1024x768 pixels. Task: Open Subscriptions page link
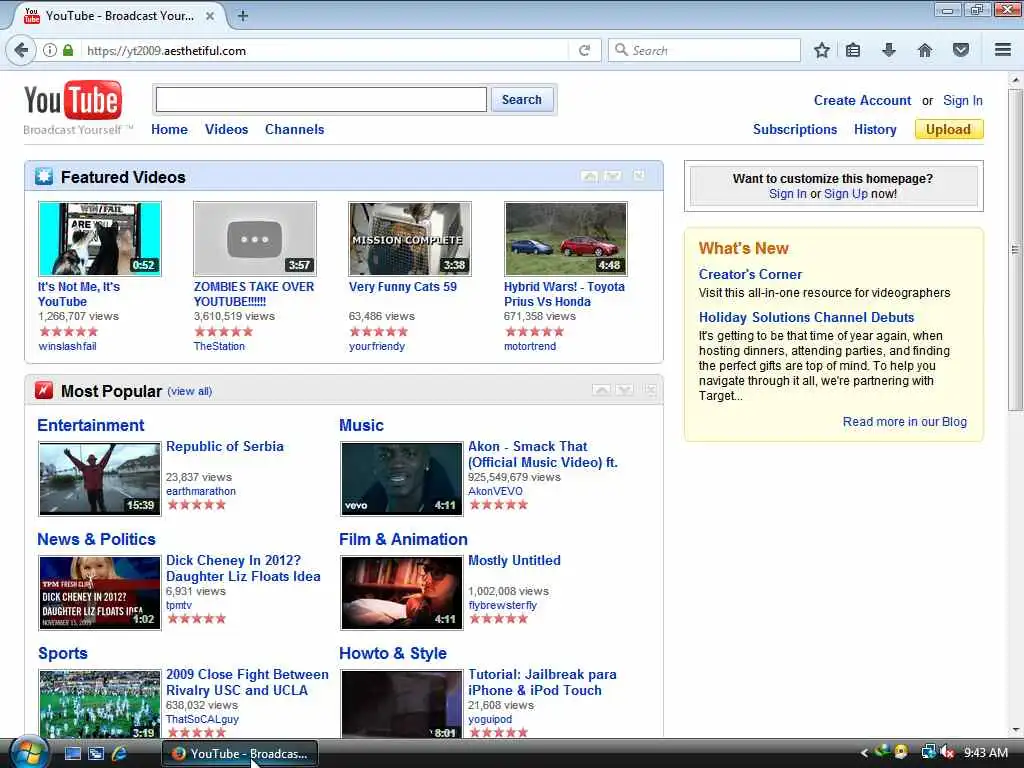click(x=795, y=129)
